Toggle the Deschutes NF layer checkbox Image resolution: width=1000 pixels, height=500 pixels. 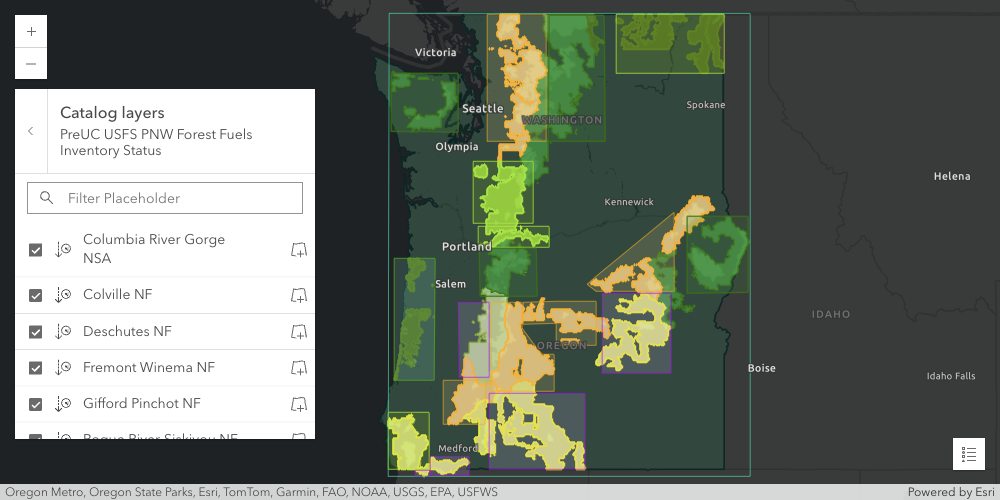36,332
